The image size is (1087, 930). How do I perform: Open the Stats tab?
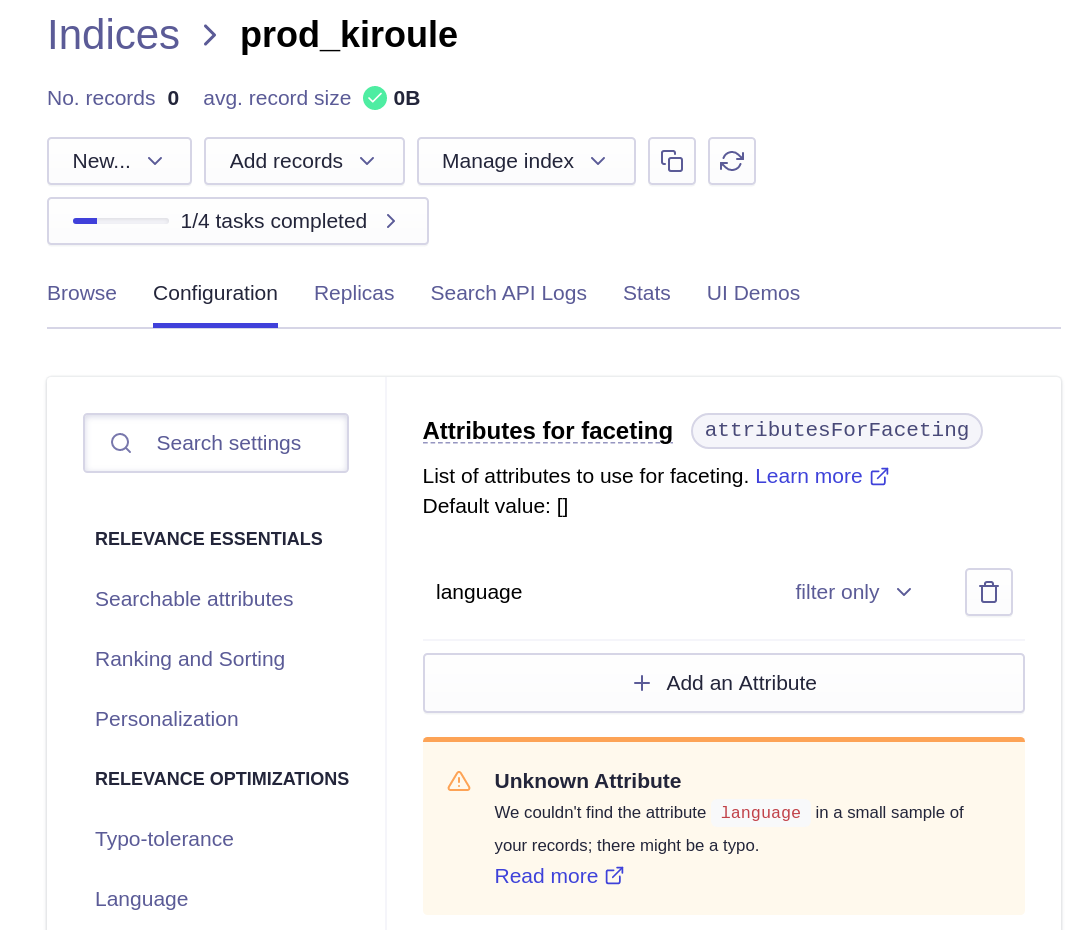(x=647, y=293)
